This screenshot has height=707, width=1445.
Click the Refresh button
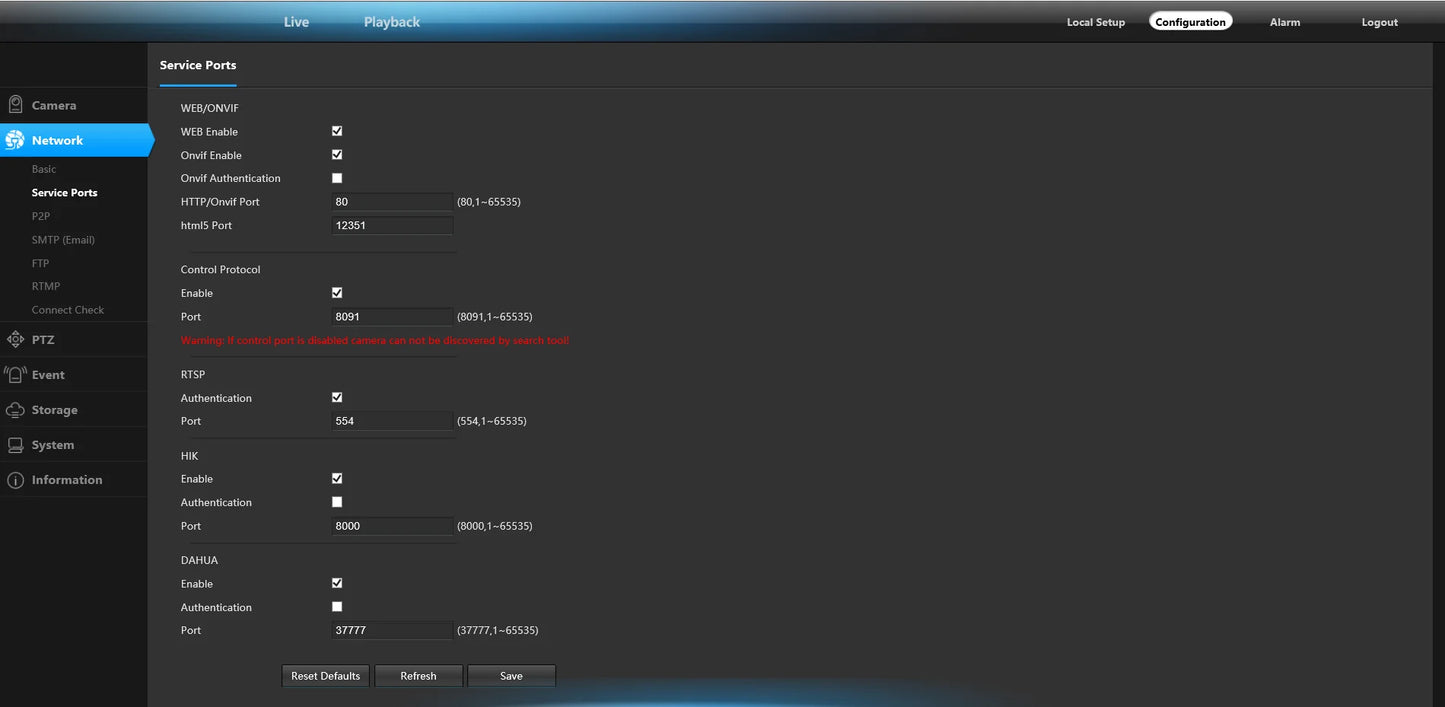[418, 676]
